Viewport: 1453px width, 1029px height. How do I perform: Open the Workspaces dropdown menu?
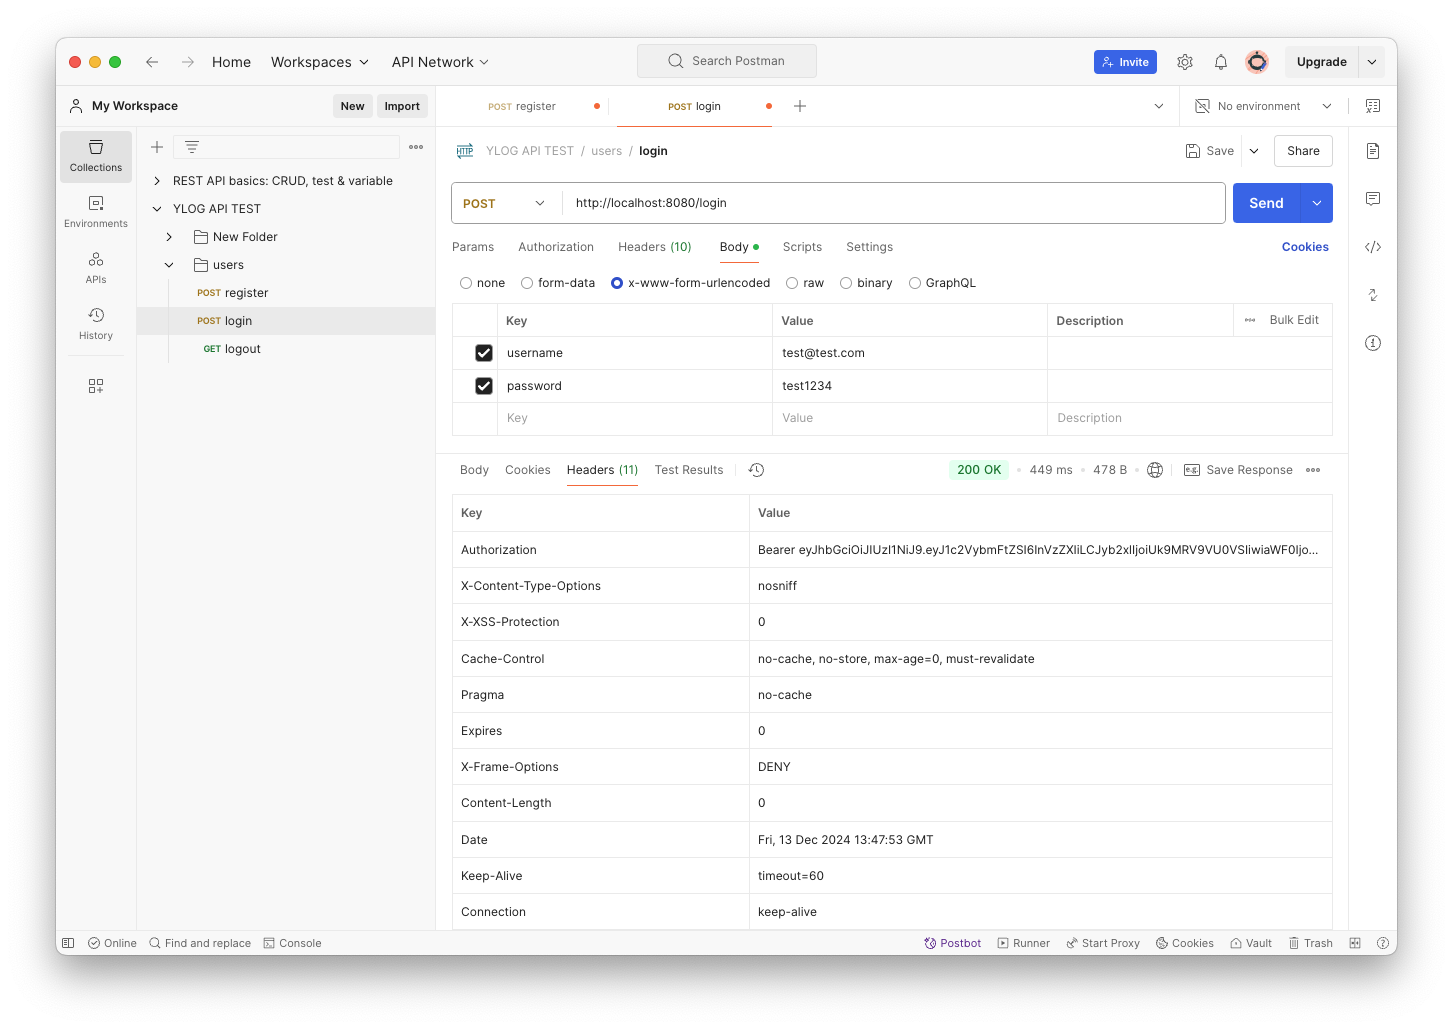click(x=320, y=62)
